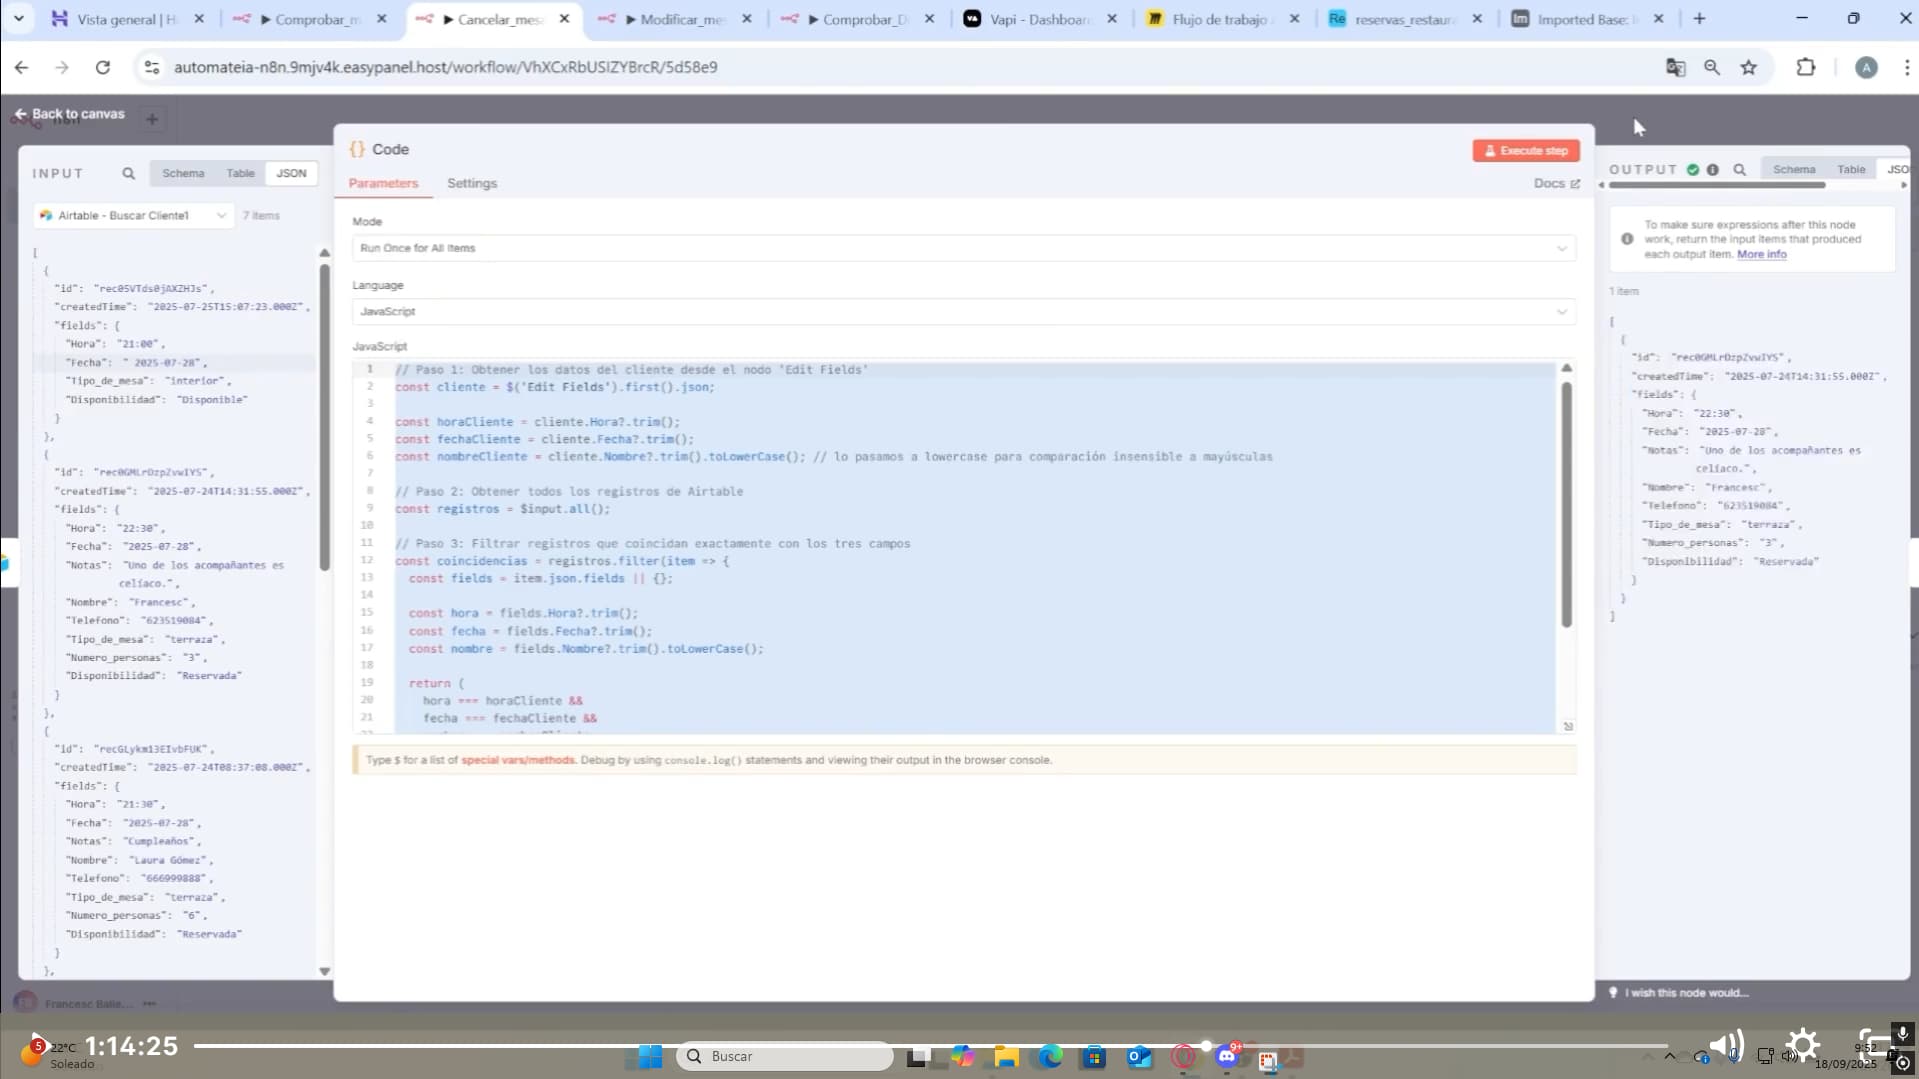The height and width of the screenshot is (1079, 1919).
Task: Open the video player settings gear
Action: pos(1802,1046)
